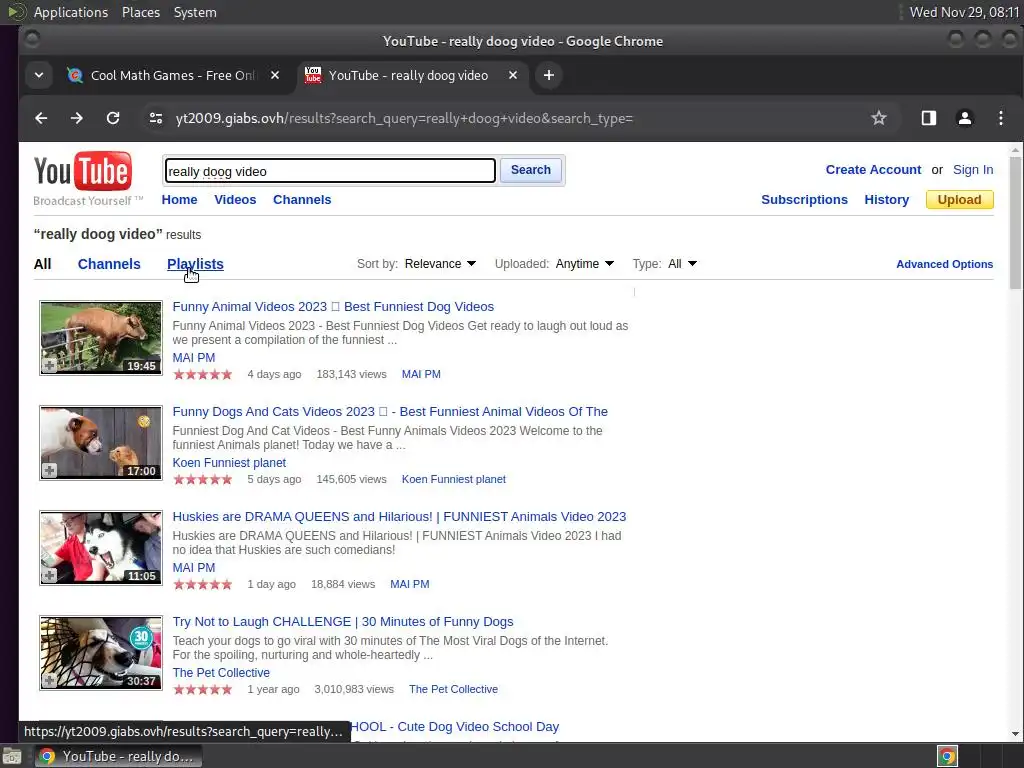Image resolution: width=1024 pixels, height=768 pixels.
Task: Click star rating of Funny Animal Videos 2023
Action: tap(202, 374)
